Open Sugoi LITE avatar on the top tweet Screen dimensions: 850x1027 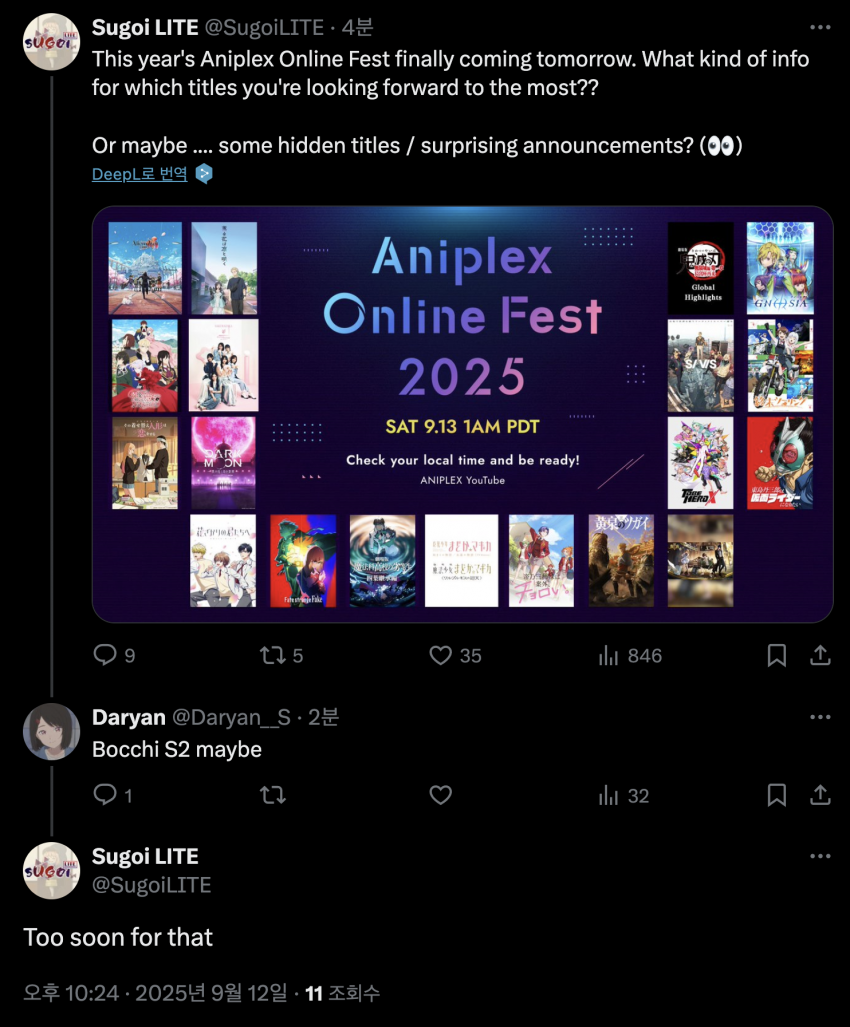tap(51, 41)
